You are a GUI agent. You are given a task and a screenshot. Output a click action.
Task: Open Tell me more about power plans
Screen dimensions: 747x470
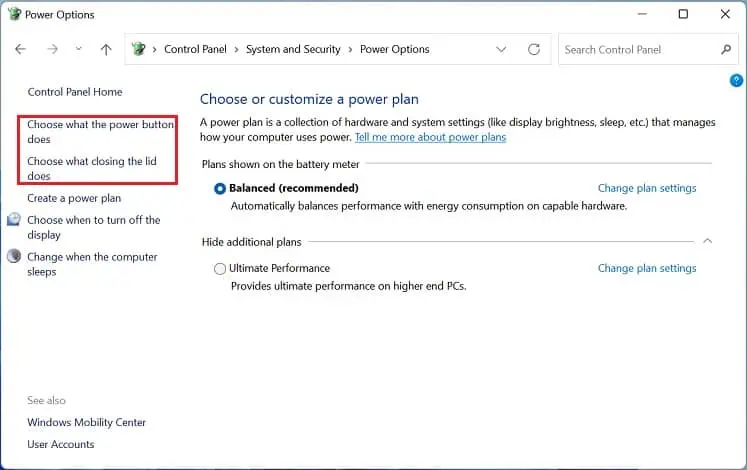[x=430, y=137]
